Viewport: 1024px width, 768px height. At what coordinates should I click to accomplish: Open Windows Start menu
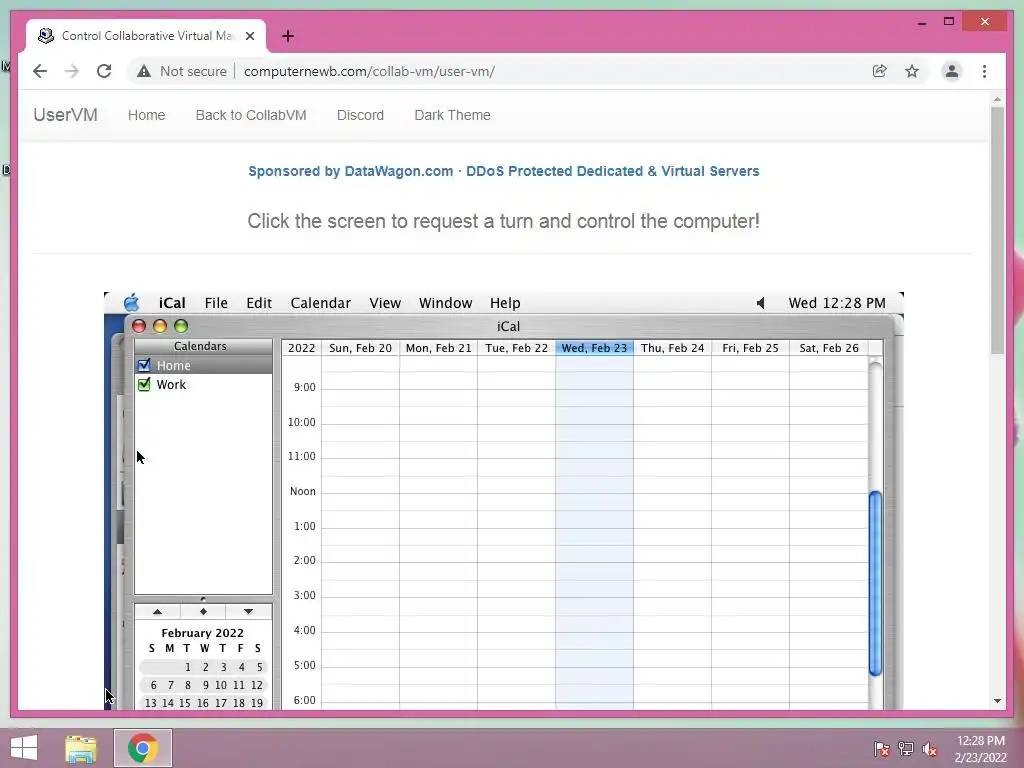pos(24,748)
